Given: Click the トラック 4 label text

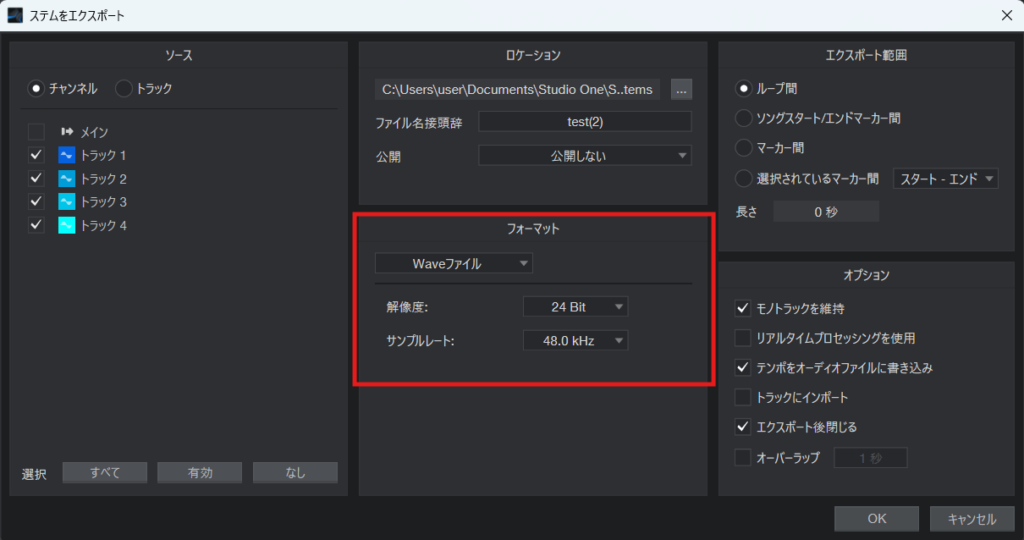Looking at the screenshot, I should coord(103,225).
